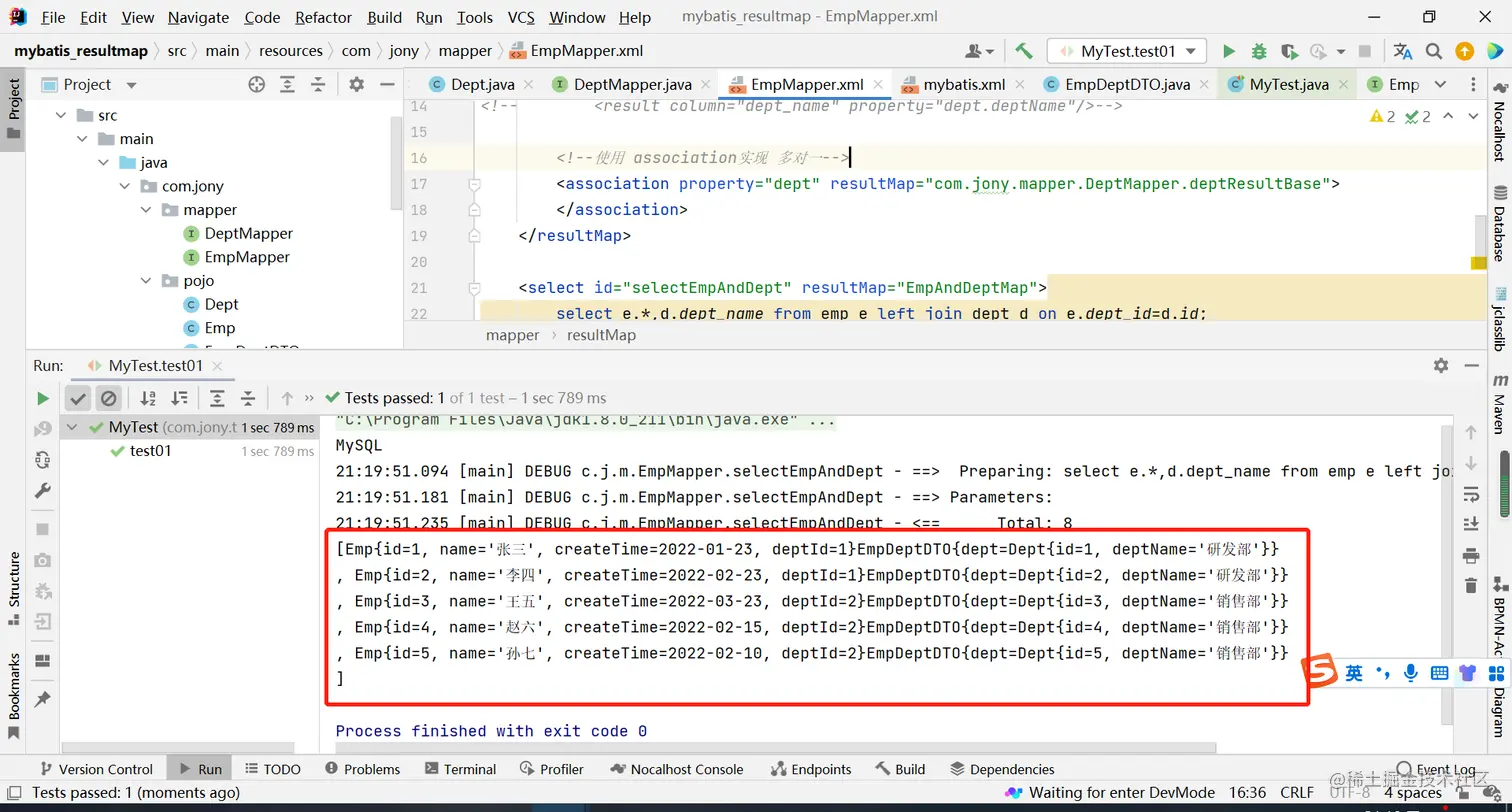Hide the Run tool window

click(1471, 366)
